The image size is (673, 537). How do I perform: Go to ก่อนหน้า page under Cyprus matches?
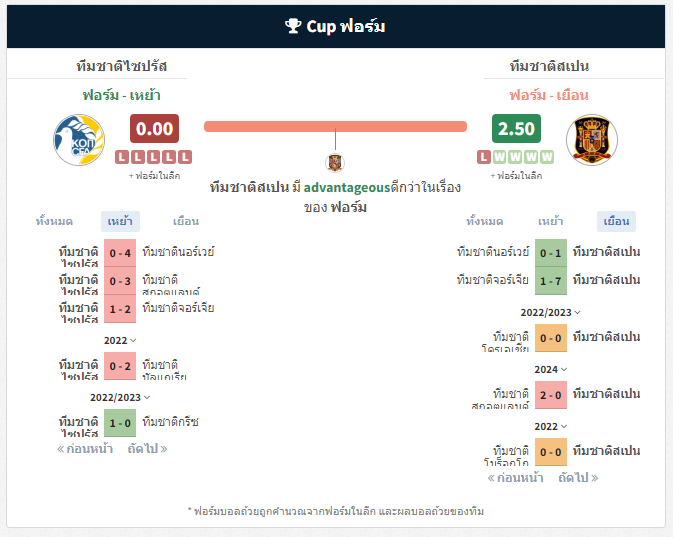tap(85, 449)
